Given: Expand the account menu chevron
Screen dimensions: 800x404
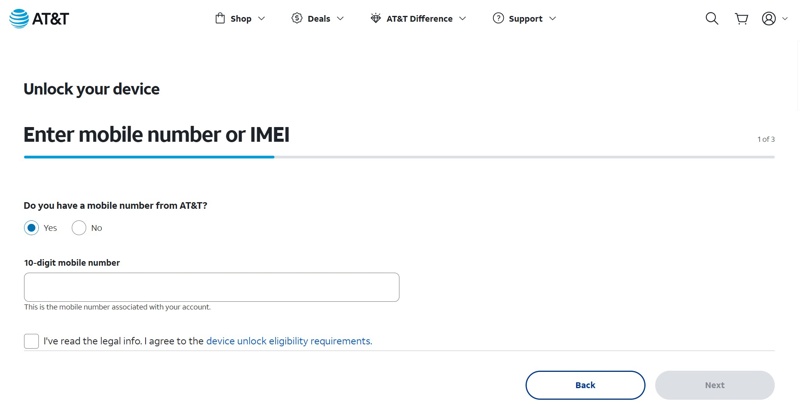Looking at the screenshot, I should 785,18.
